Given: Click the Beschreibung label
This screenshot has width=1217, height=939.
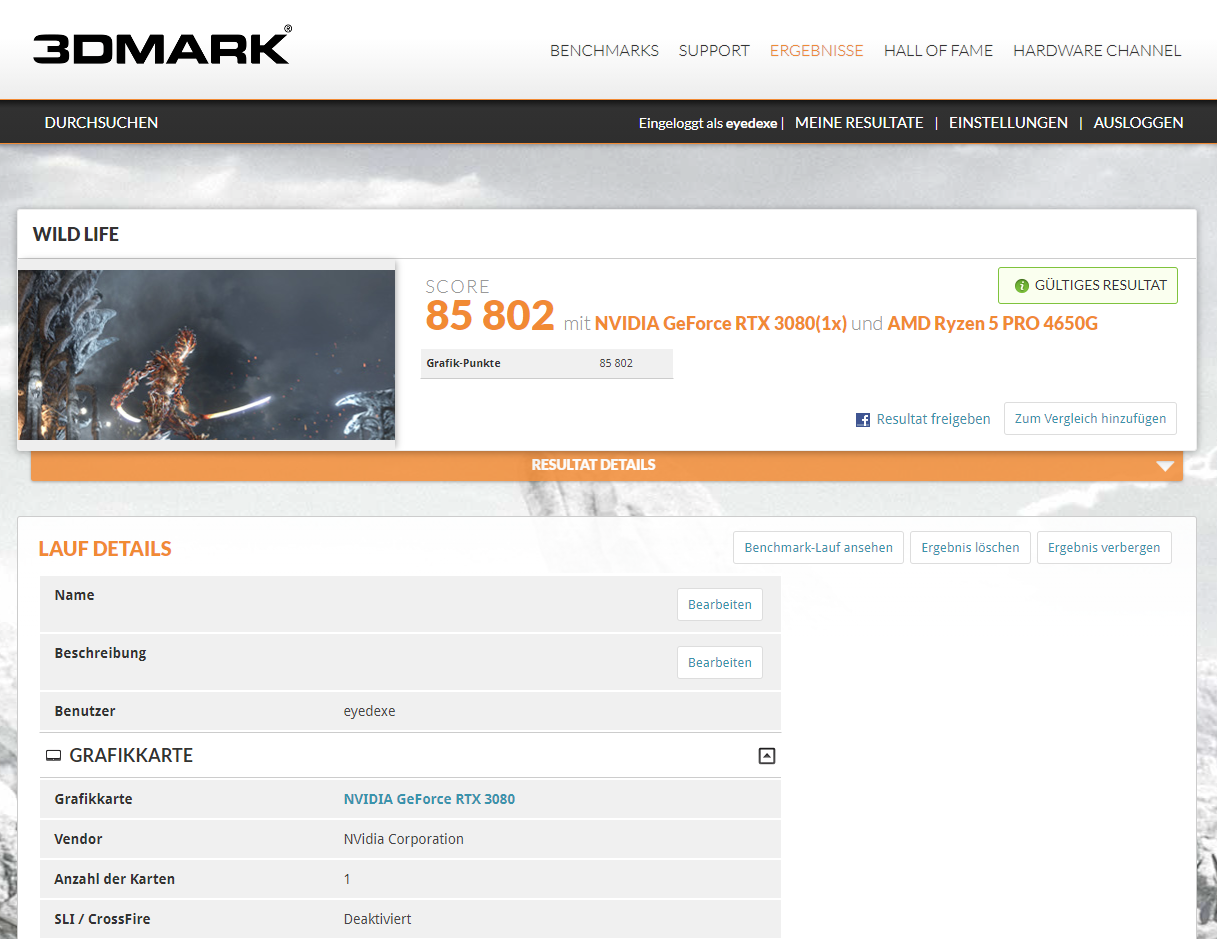Looking at the screenshot, I should [101, 653].
